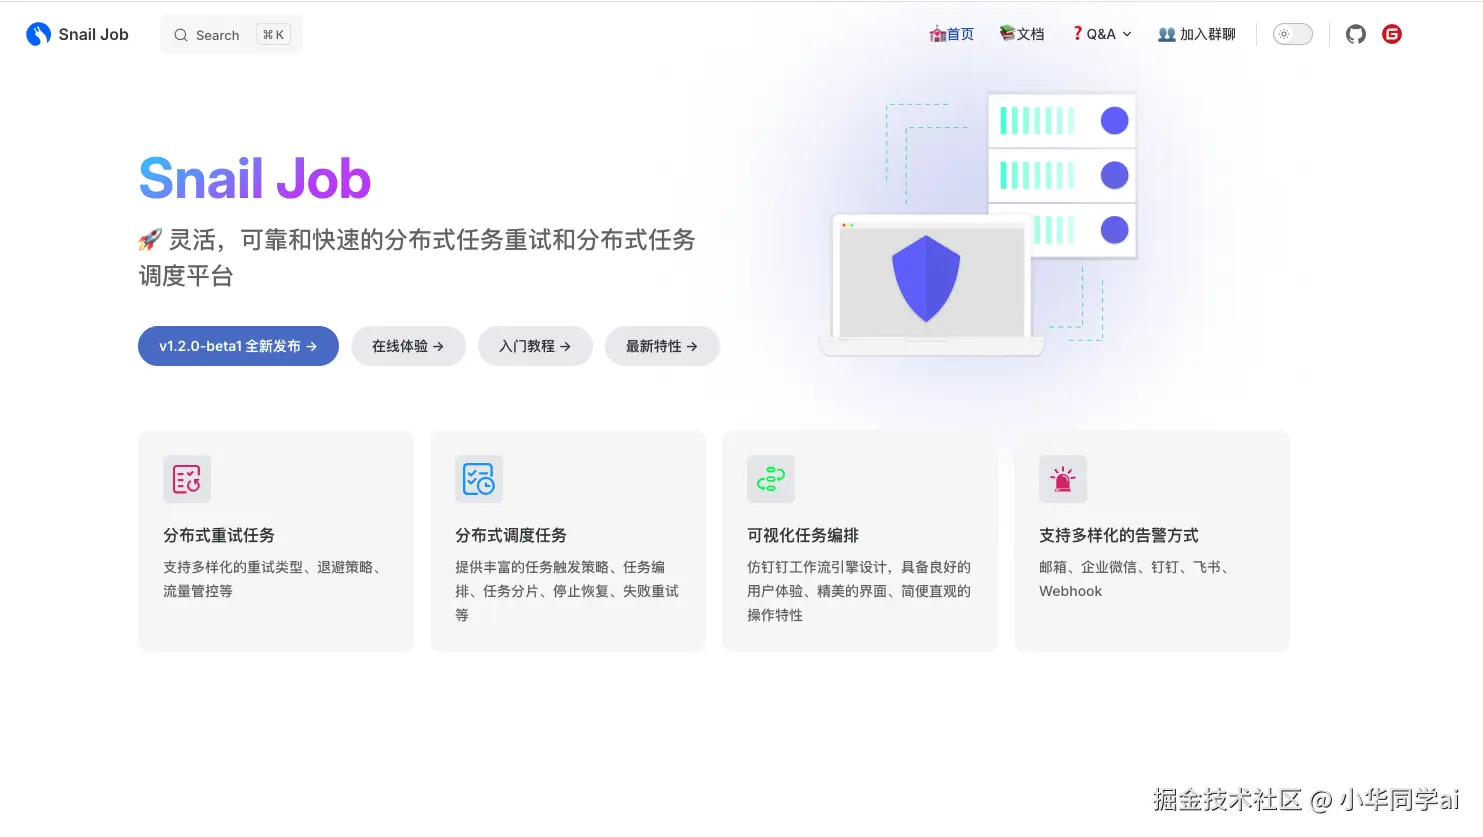Click the distributed retry task icon

click(187, 479)
